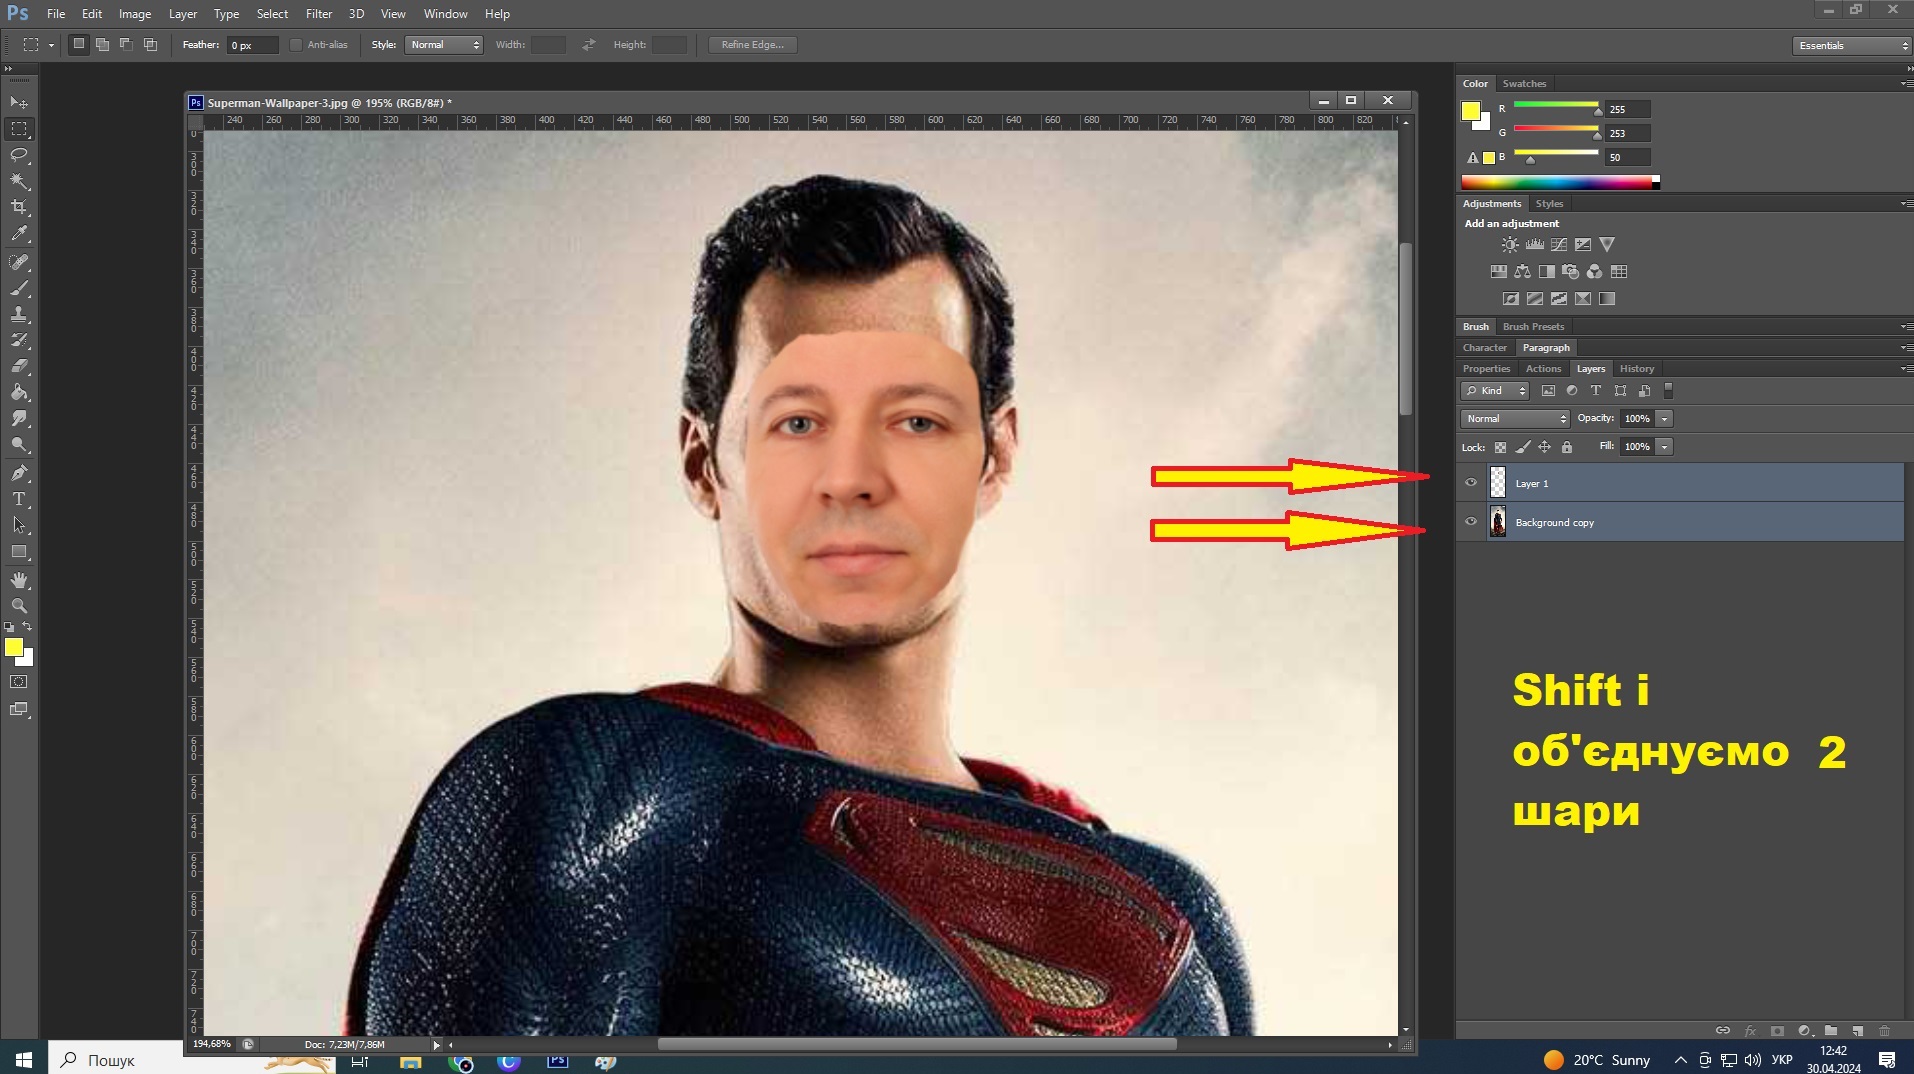Add a Photo Filter adjustment
1914x1074 pixels.
click(x=1570, y=271)
